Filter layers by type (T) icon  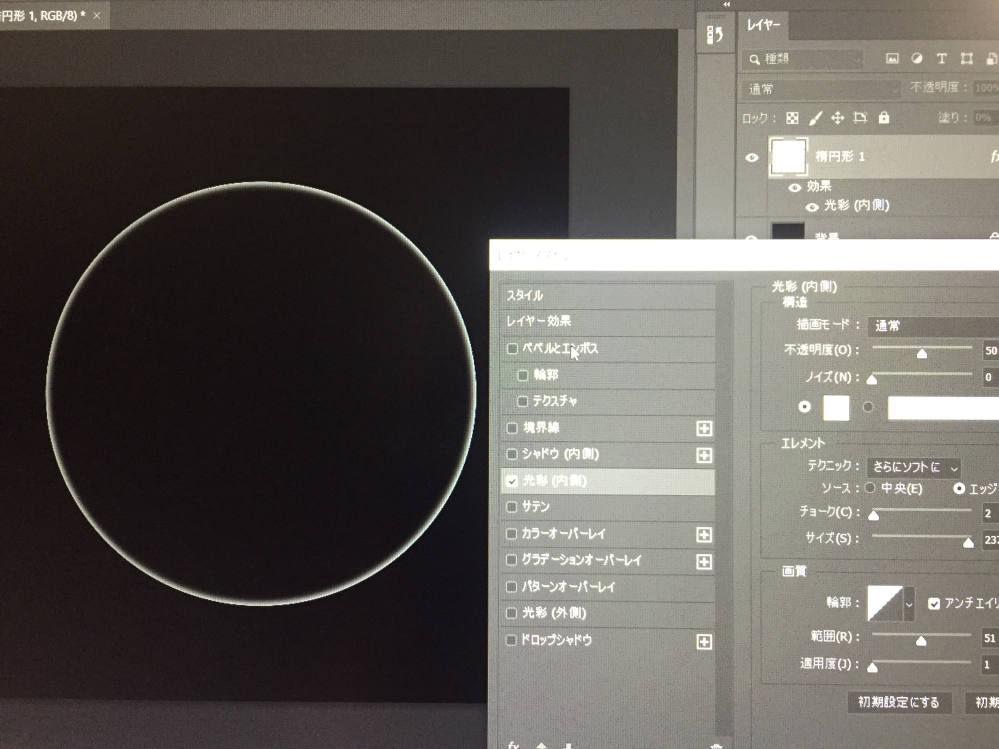click(x=941, y=59)
